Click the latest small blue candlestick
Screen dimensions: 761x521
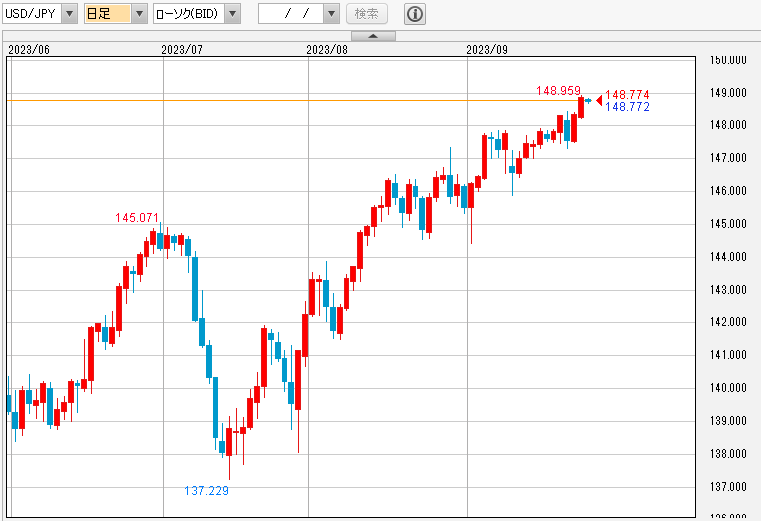[x=588, y=101]
